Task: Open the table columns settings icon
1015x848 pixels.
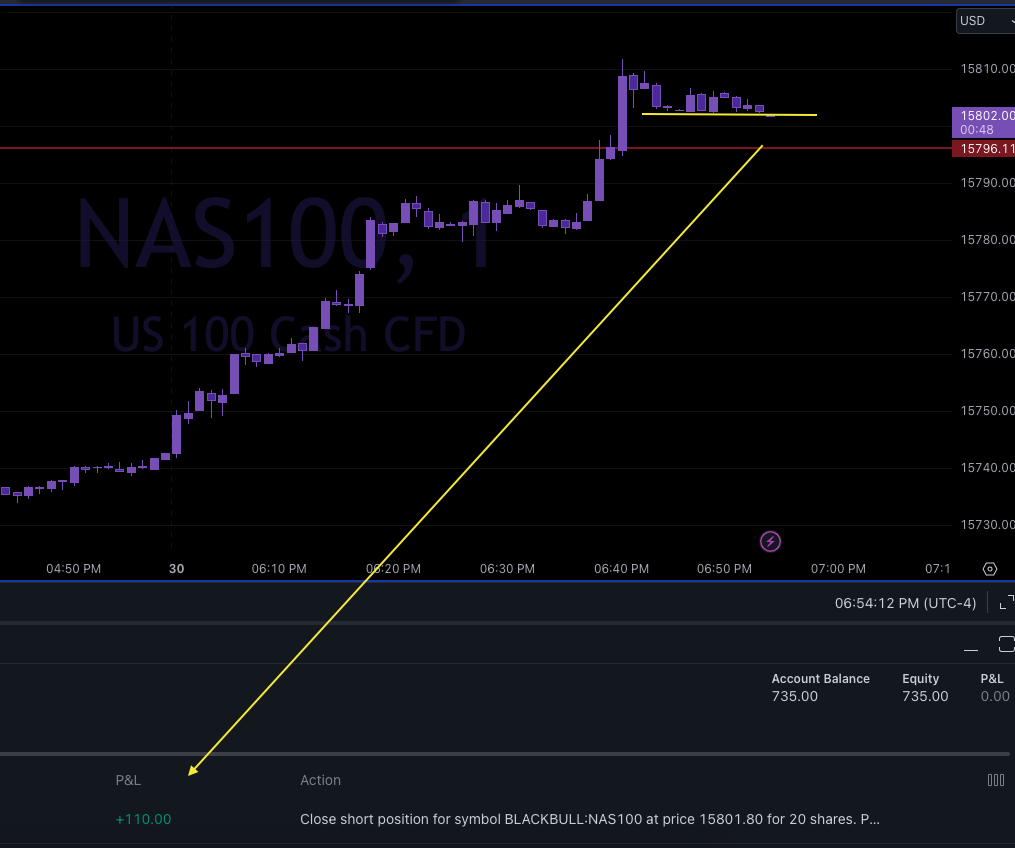Action: pos(996,780)
